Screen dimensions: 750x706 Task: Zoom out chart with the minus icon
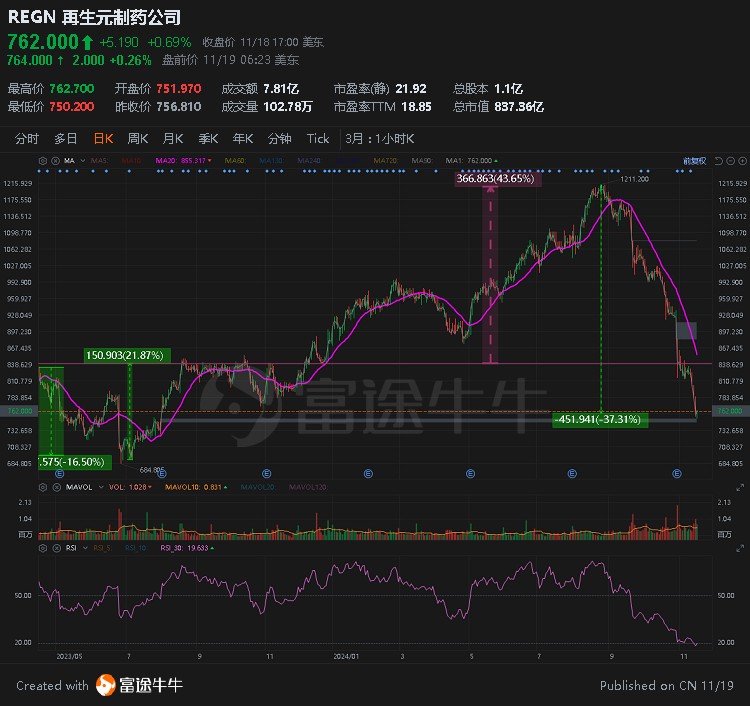click(x=730, y=161)
